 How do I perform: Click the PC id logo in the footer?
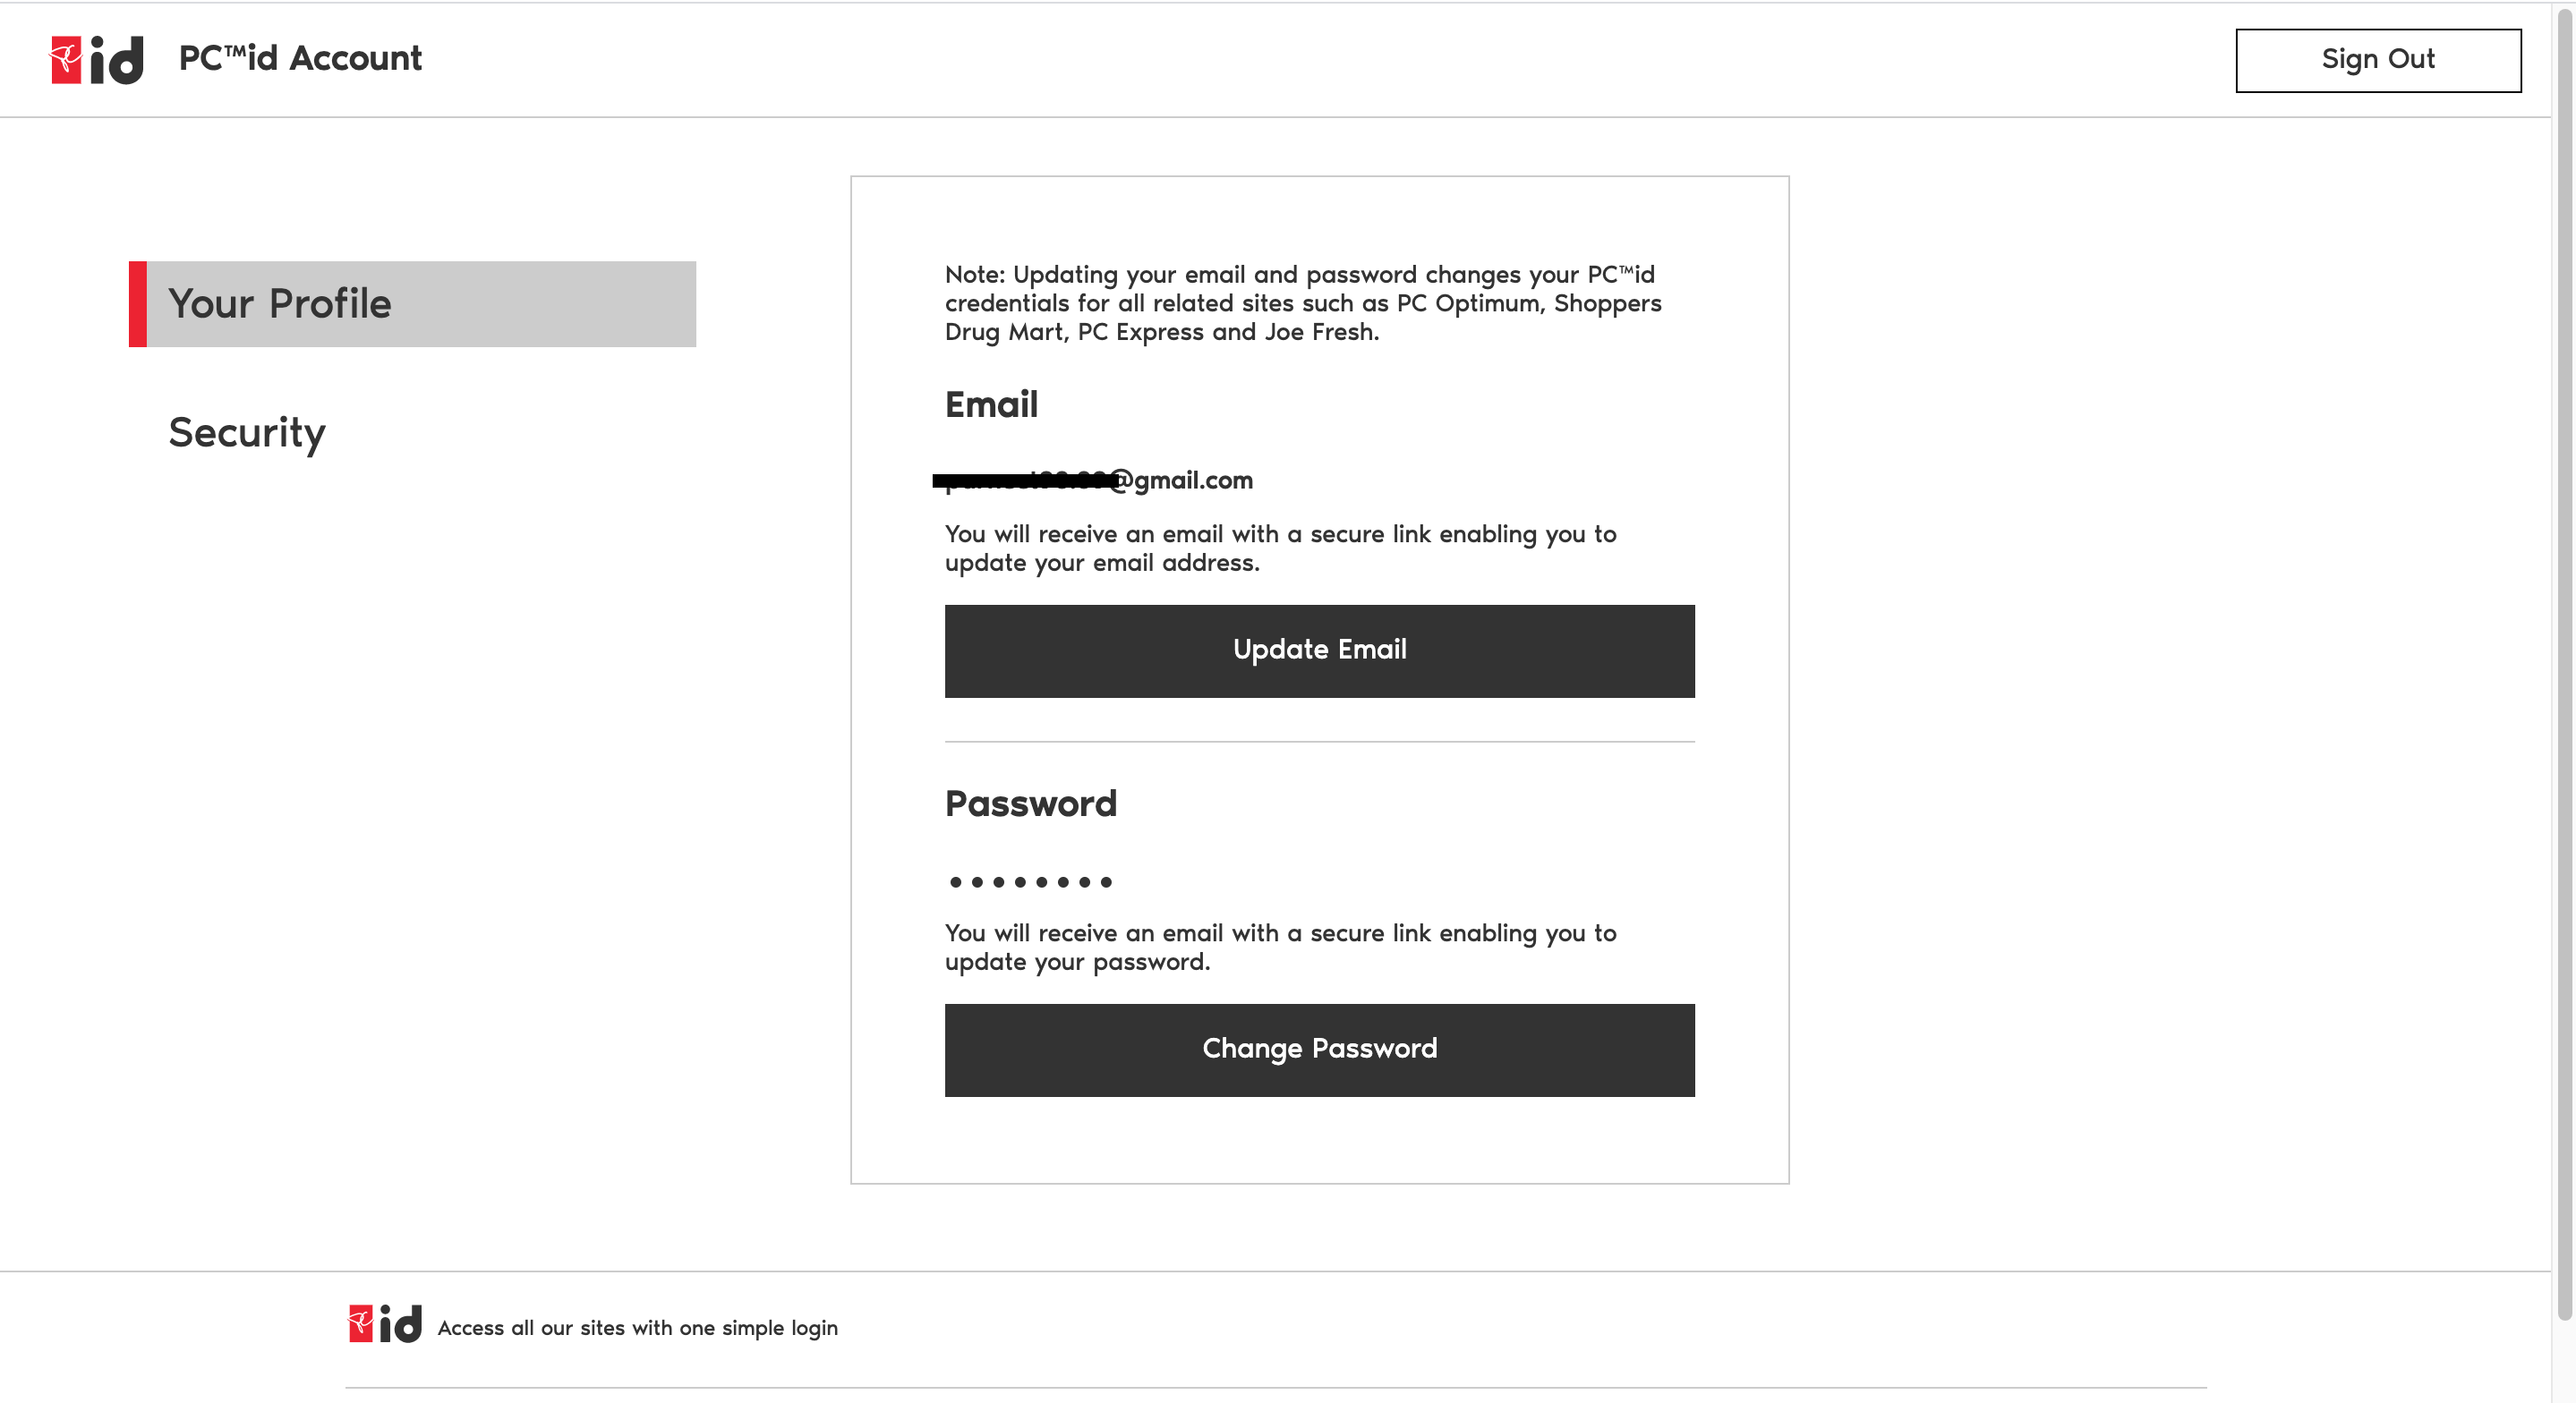pos(383,1326)
